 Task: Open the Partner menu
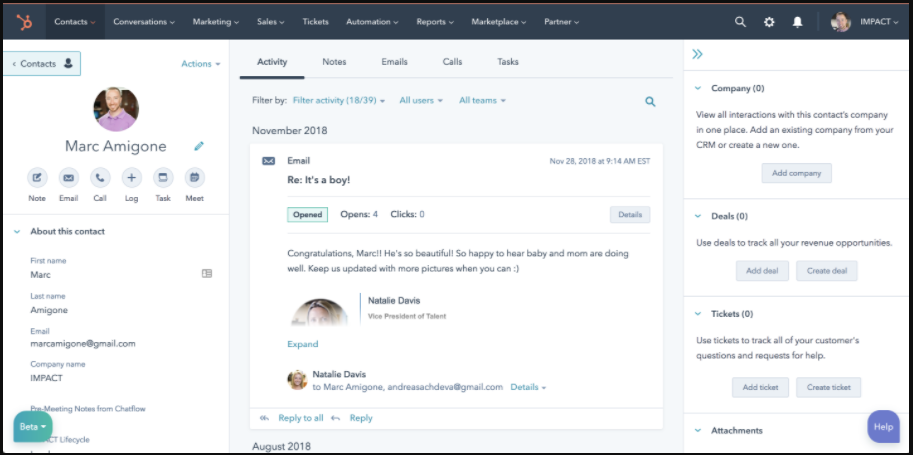point(562,22)
